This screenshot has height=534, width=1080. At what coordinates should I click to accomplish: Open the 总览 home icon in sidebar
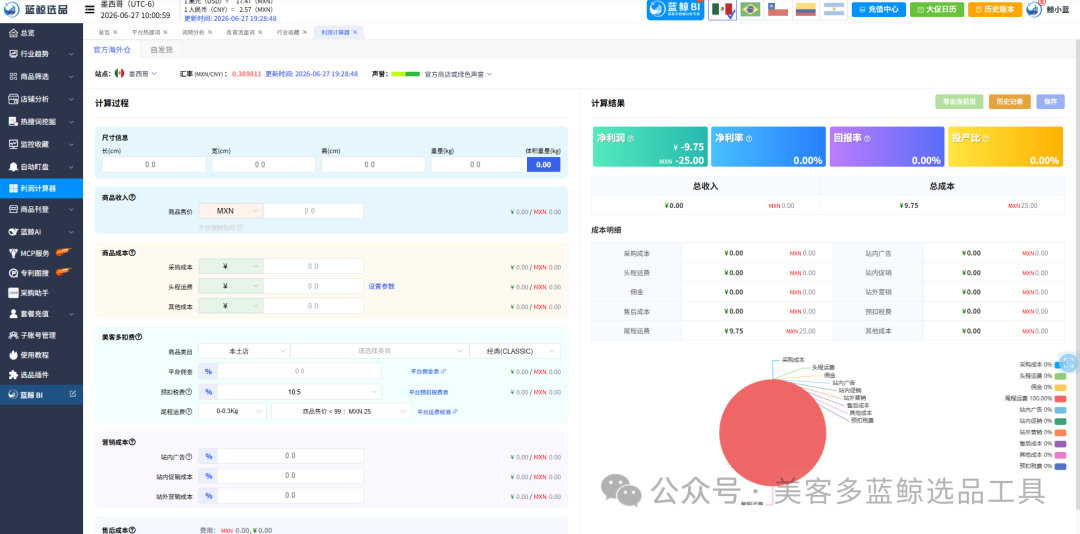[x=14, y=32]
